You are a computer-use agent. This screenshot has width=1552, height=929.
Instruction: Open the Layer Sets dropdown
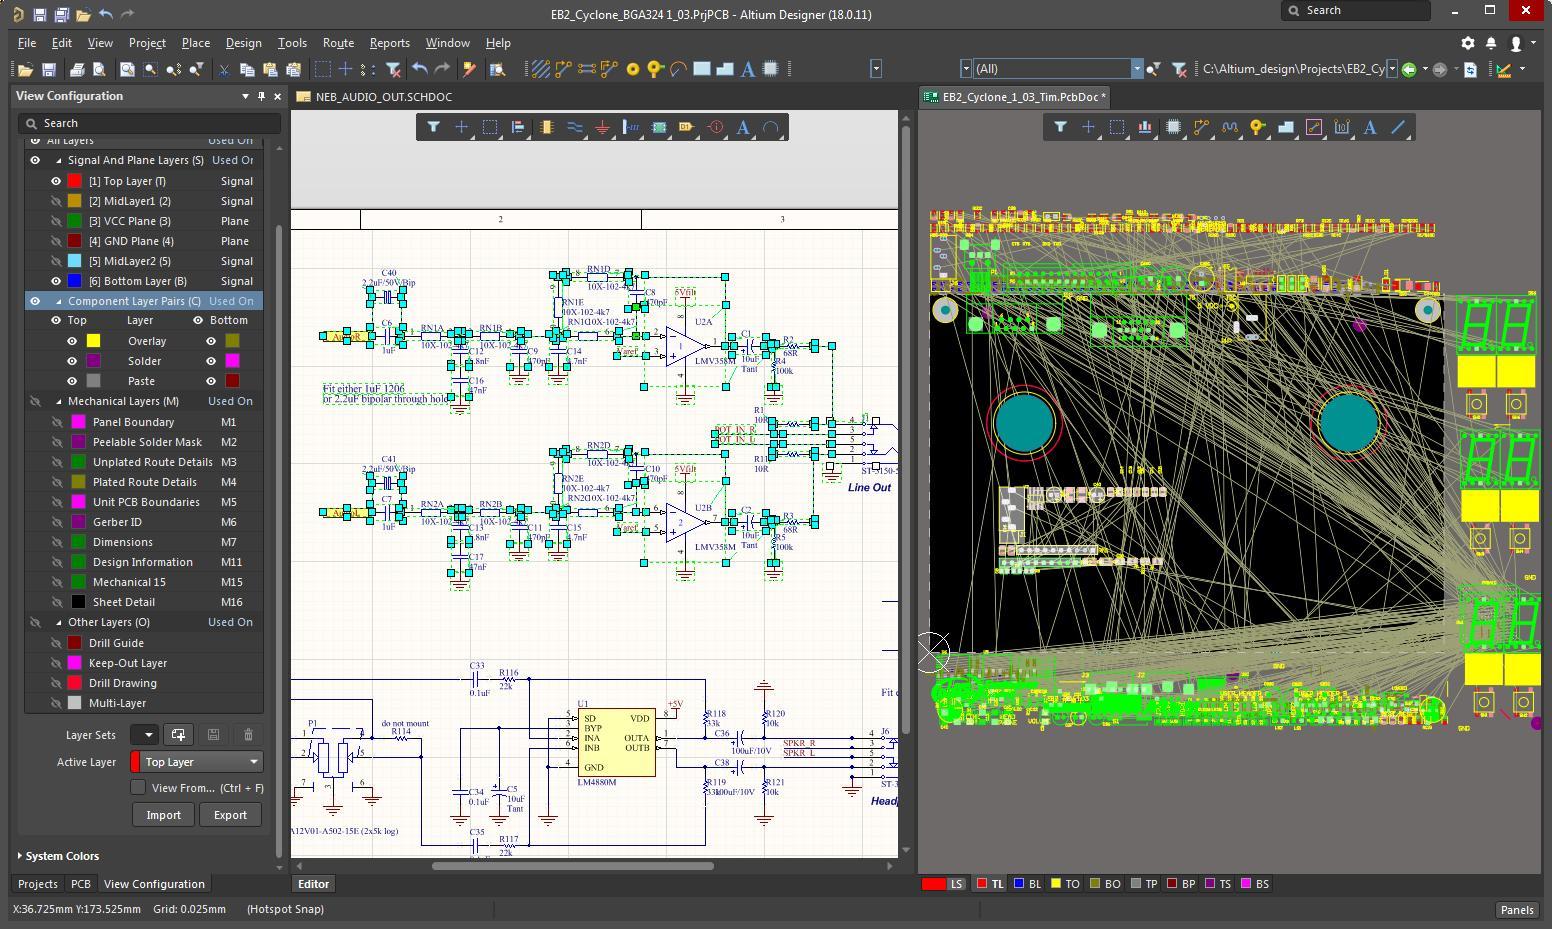(x=146, y=735)
